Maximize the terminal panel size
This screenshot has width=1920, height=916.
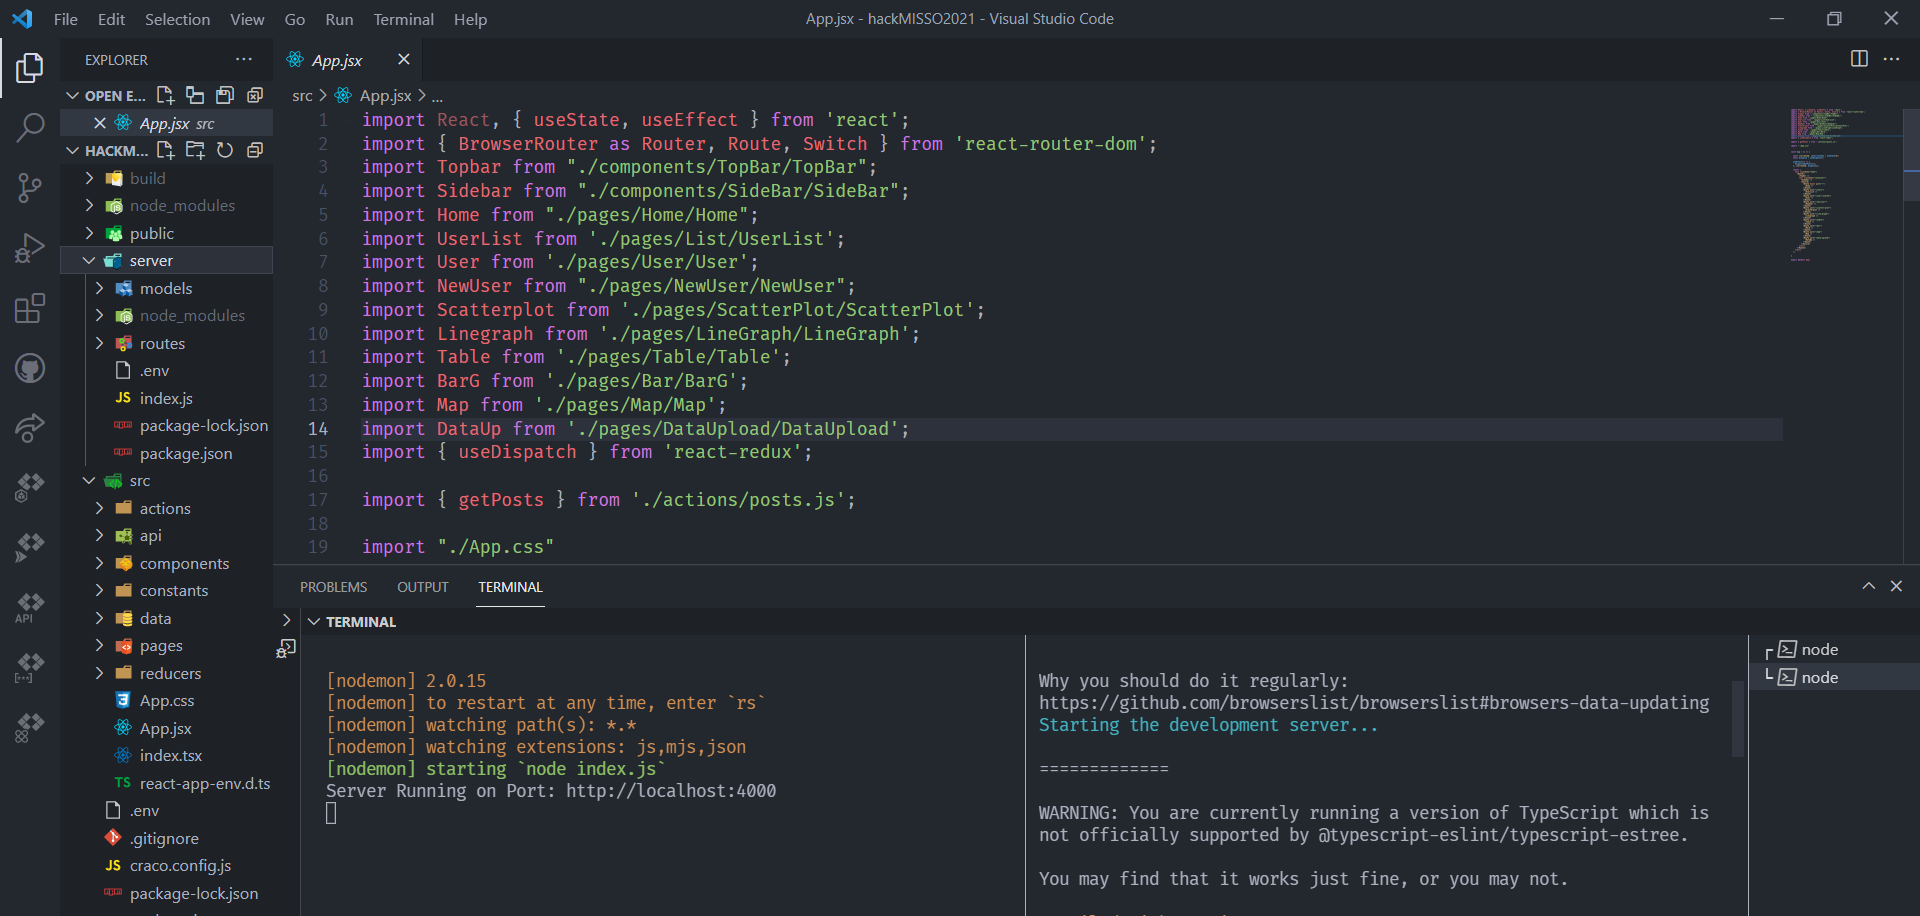point(1869,586)
